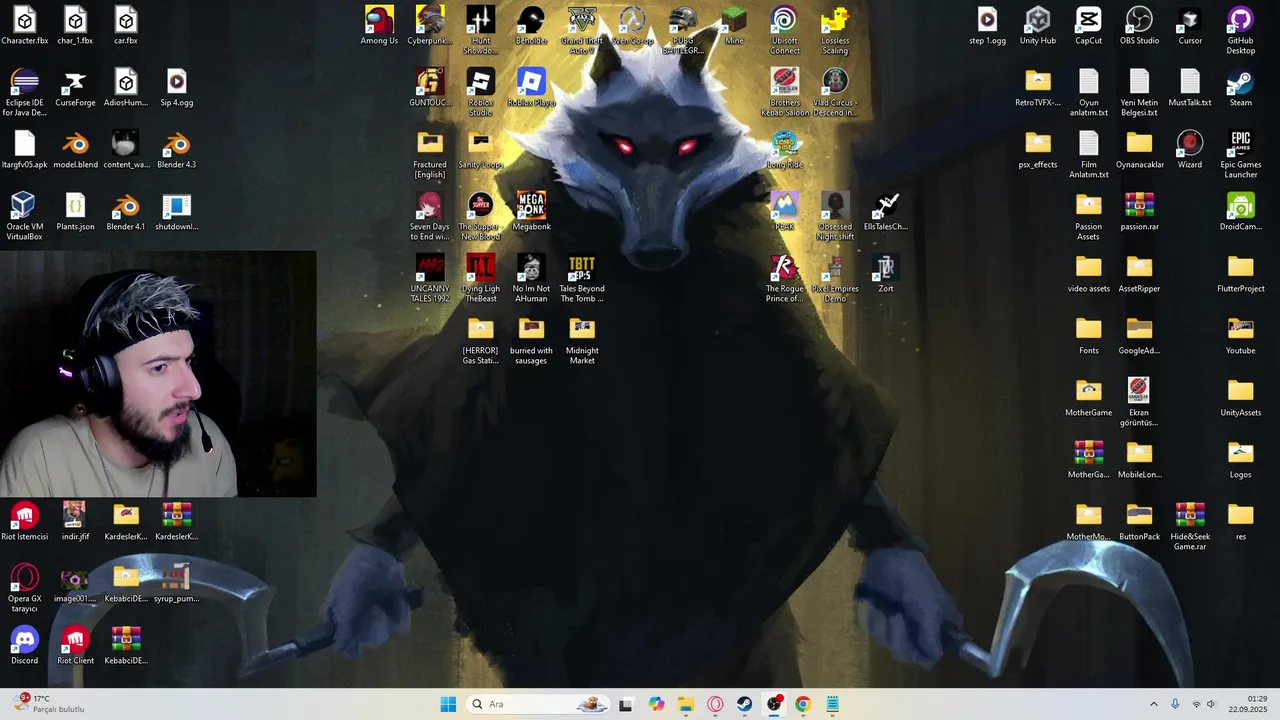
Task: Select the Beholder game shortcut
Action: pos(531,26)
